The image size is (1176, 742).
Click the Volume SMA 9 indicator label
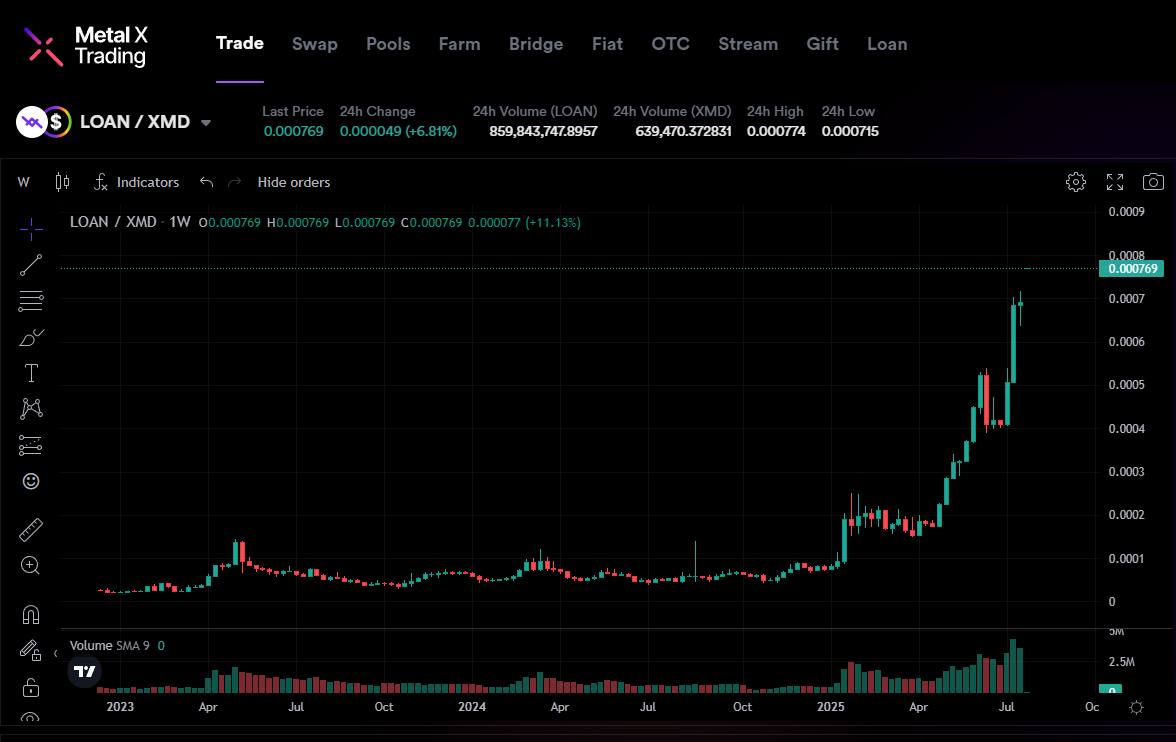[x=110, y=645]
